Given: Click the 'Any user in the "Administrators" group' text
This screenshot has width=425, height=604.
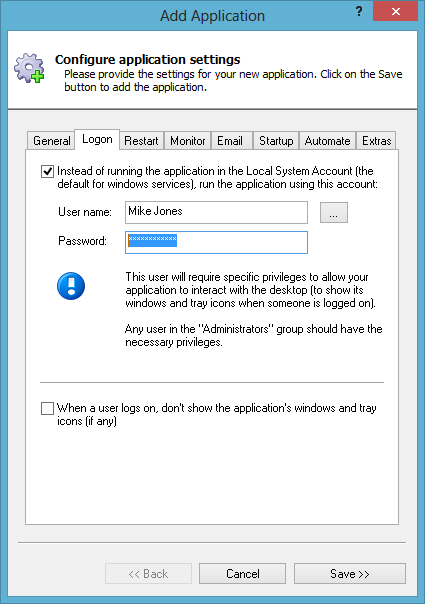Looking at the screenshot, I should tap(254, 336).
